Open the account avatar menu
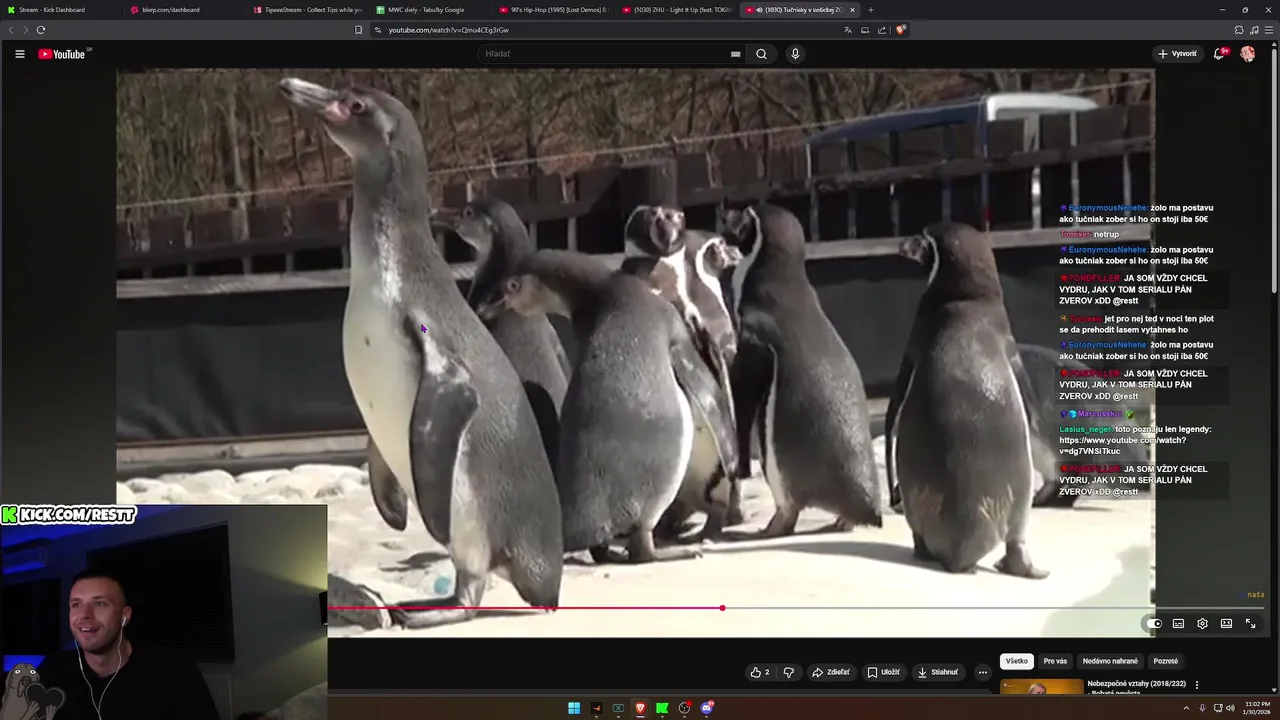Image resolution: width=1280 pixels, height=720 pixels. pos(1248,54)
